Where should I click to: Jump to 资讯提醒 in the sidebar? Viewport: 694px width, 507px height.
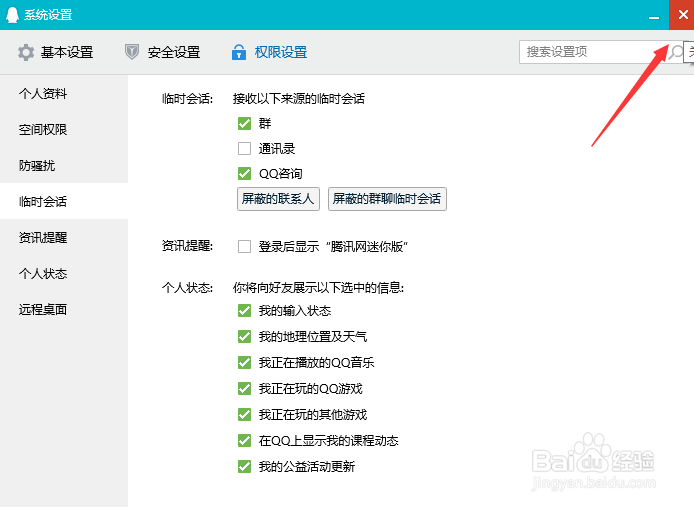point(64,237)
